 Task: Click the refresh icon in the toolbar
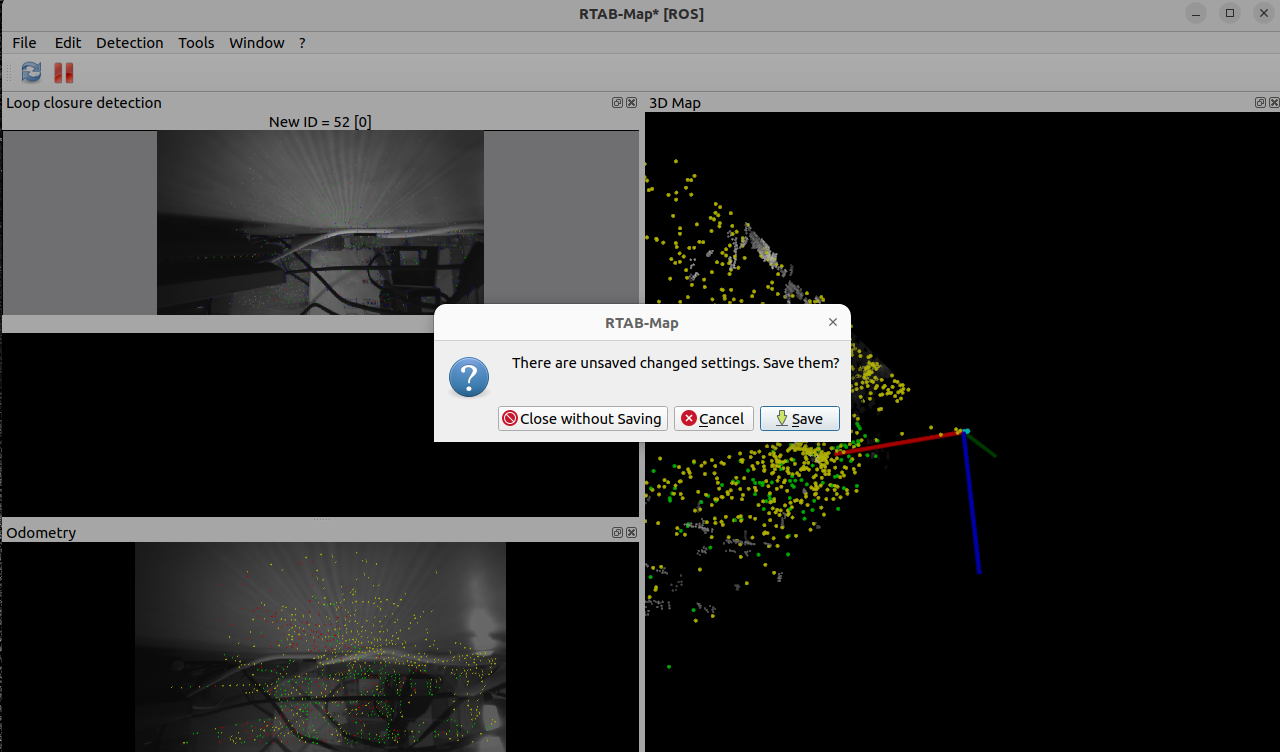click(x=31, y=72)
